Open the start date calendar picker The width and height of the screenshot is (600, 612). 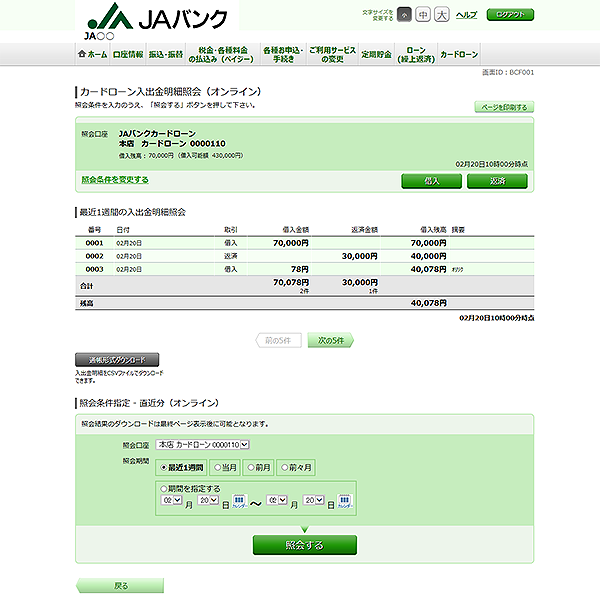[239, 502]
